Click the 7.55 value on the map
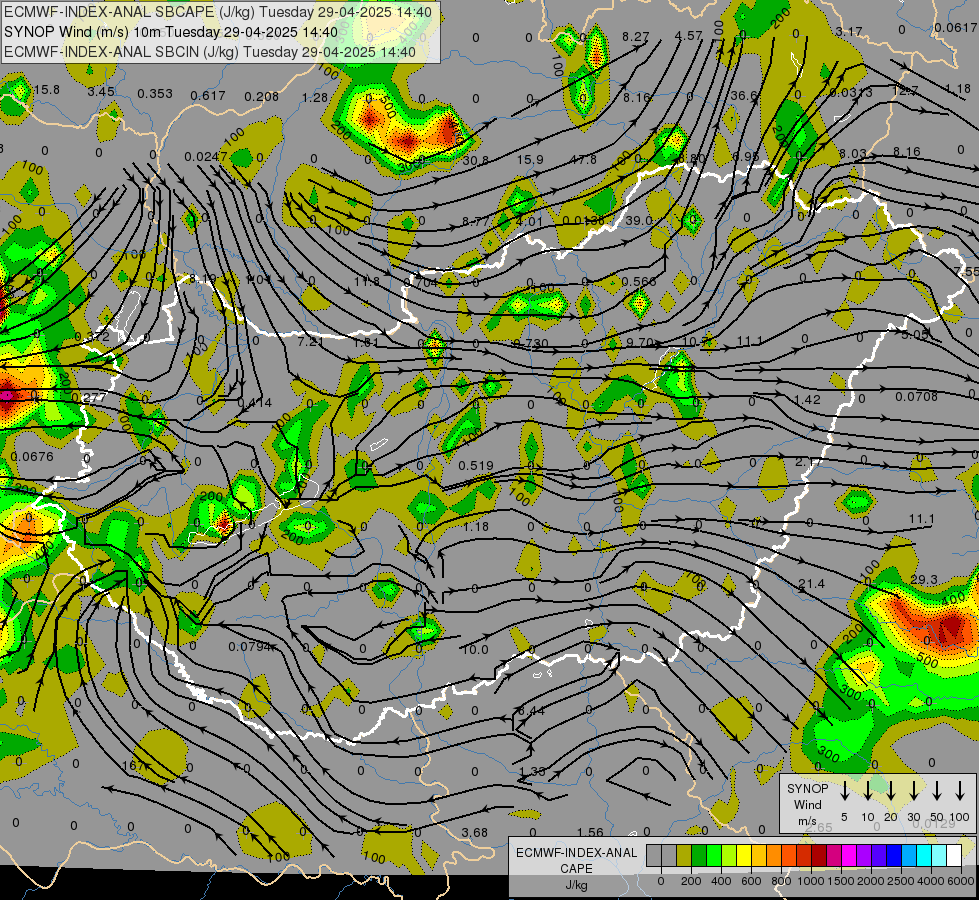This screenshot has width=979, height=900. (967, 272)
